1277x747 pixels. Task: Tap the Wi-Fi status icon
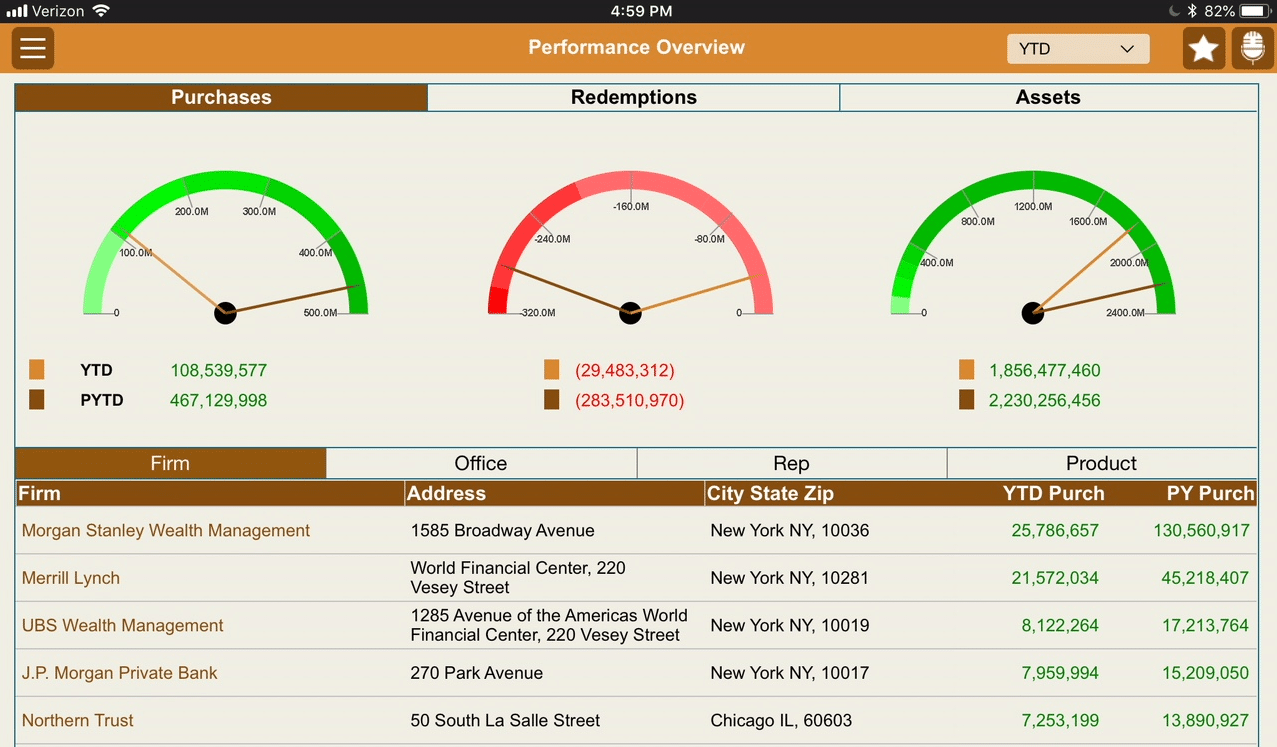coord(101,11)
